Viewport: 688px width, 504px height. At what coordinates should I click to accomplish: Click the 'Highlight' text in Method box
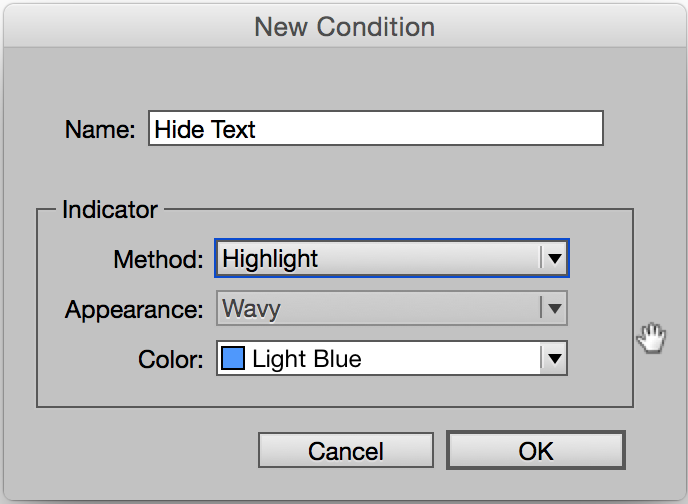pos(270,259)
